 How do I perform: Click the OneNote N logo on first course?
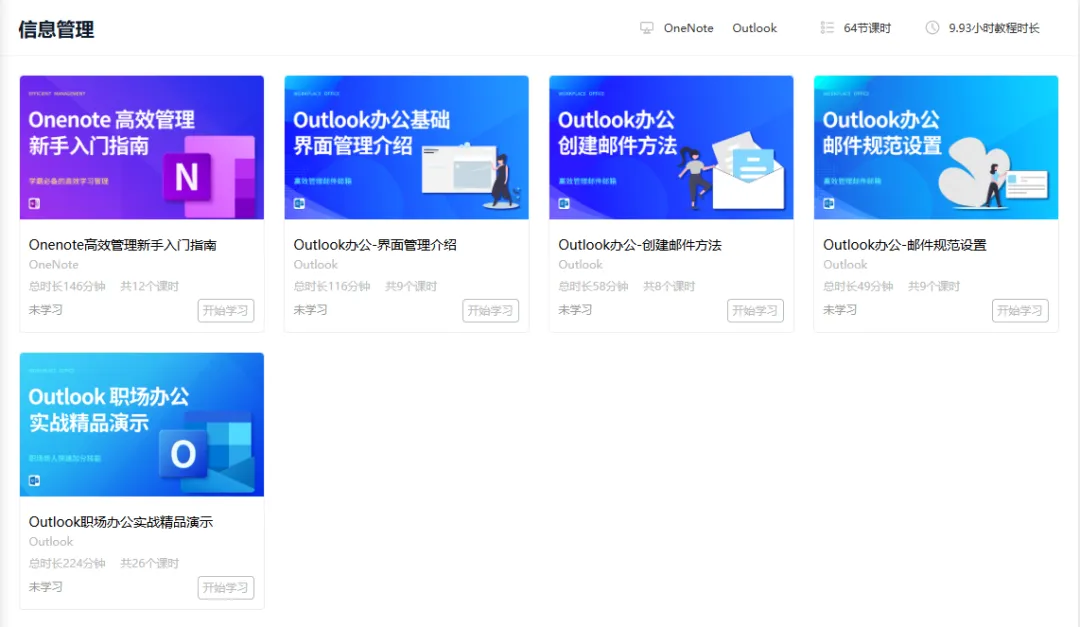(x=187, y=177)
